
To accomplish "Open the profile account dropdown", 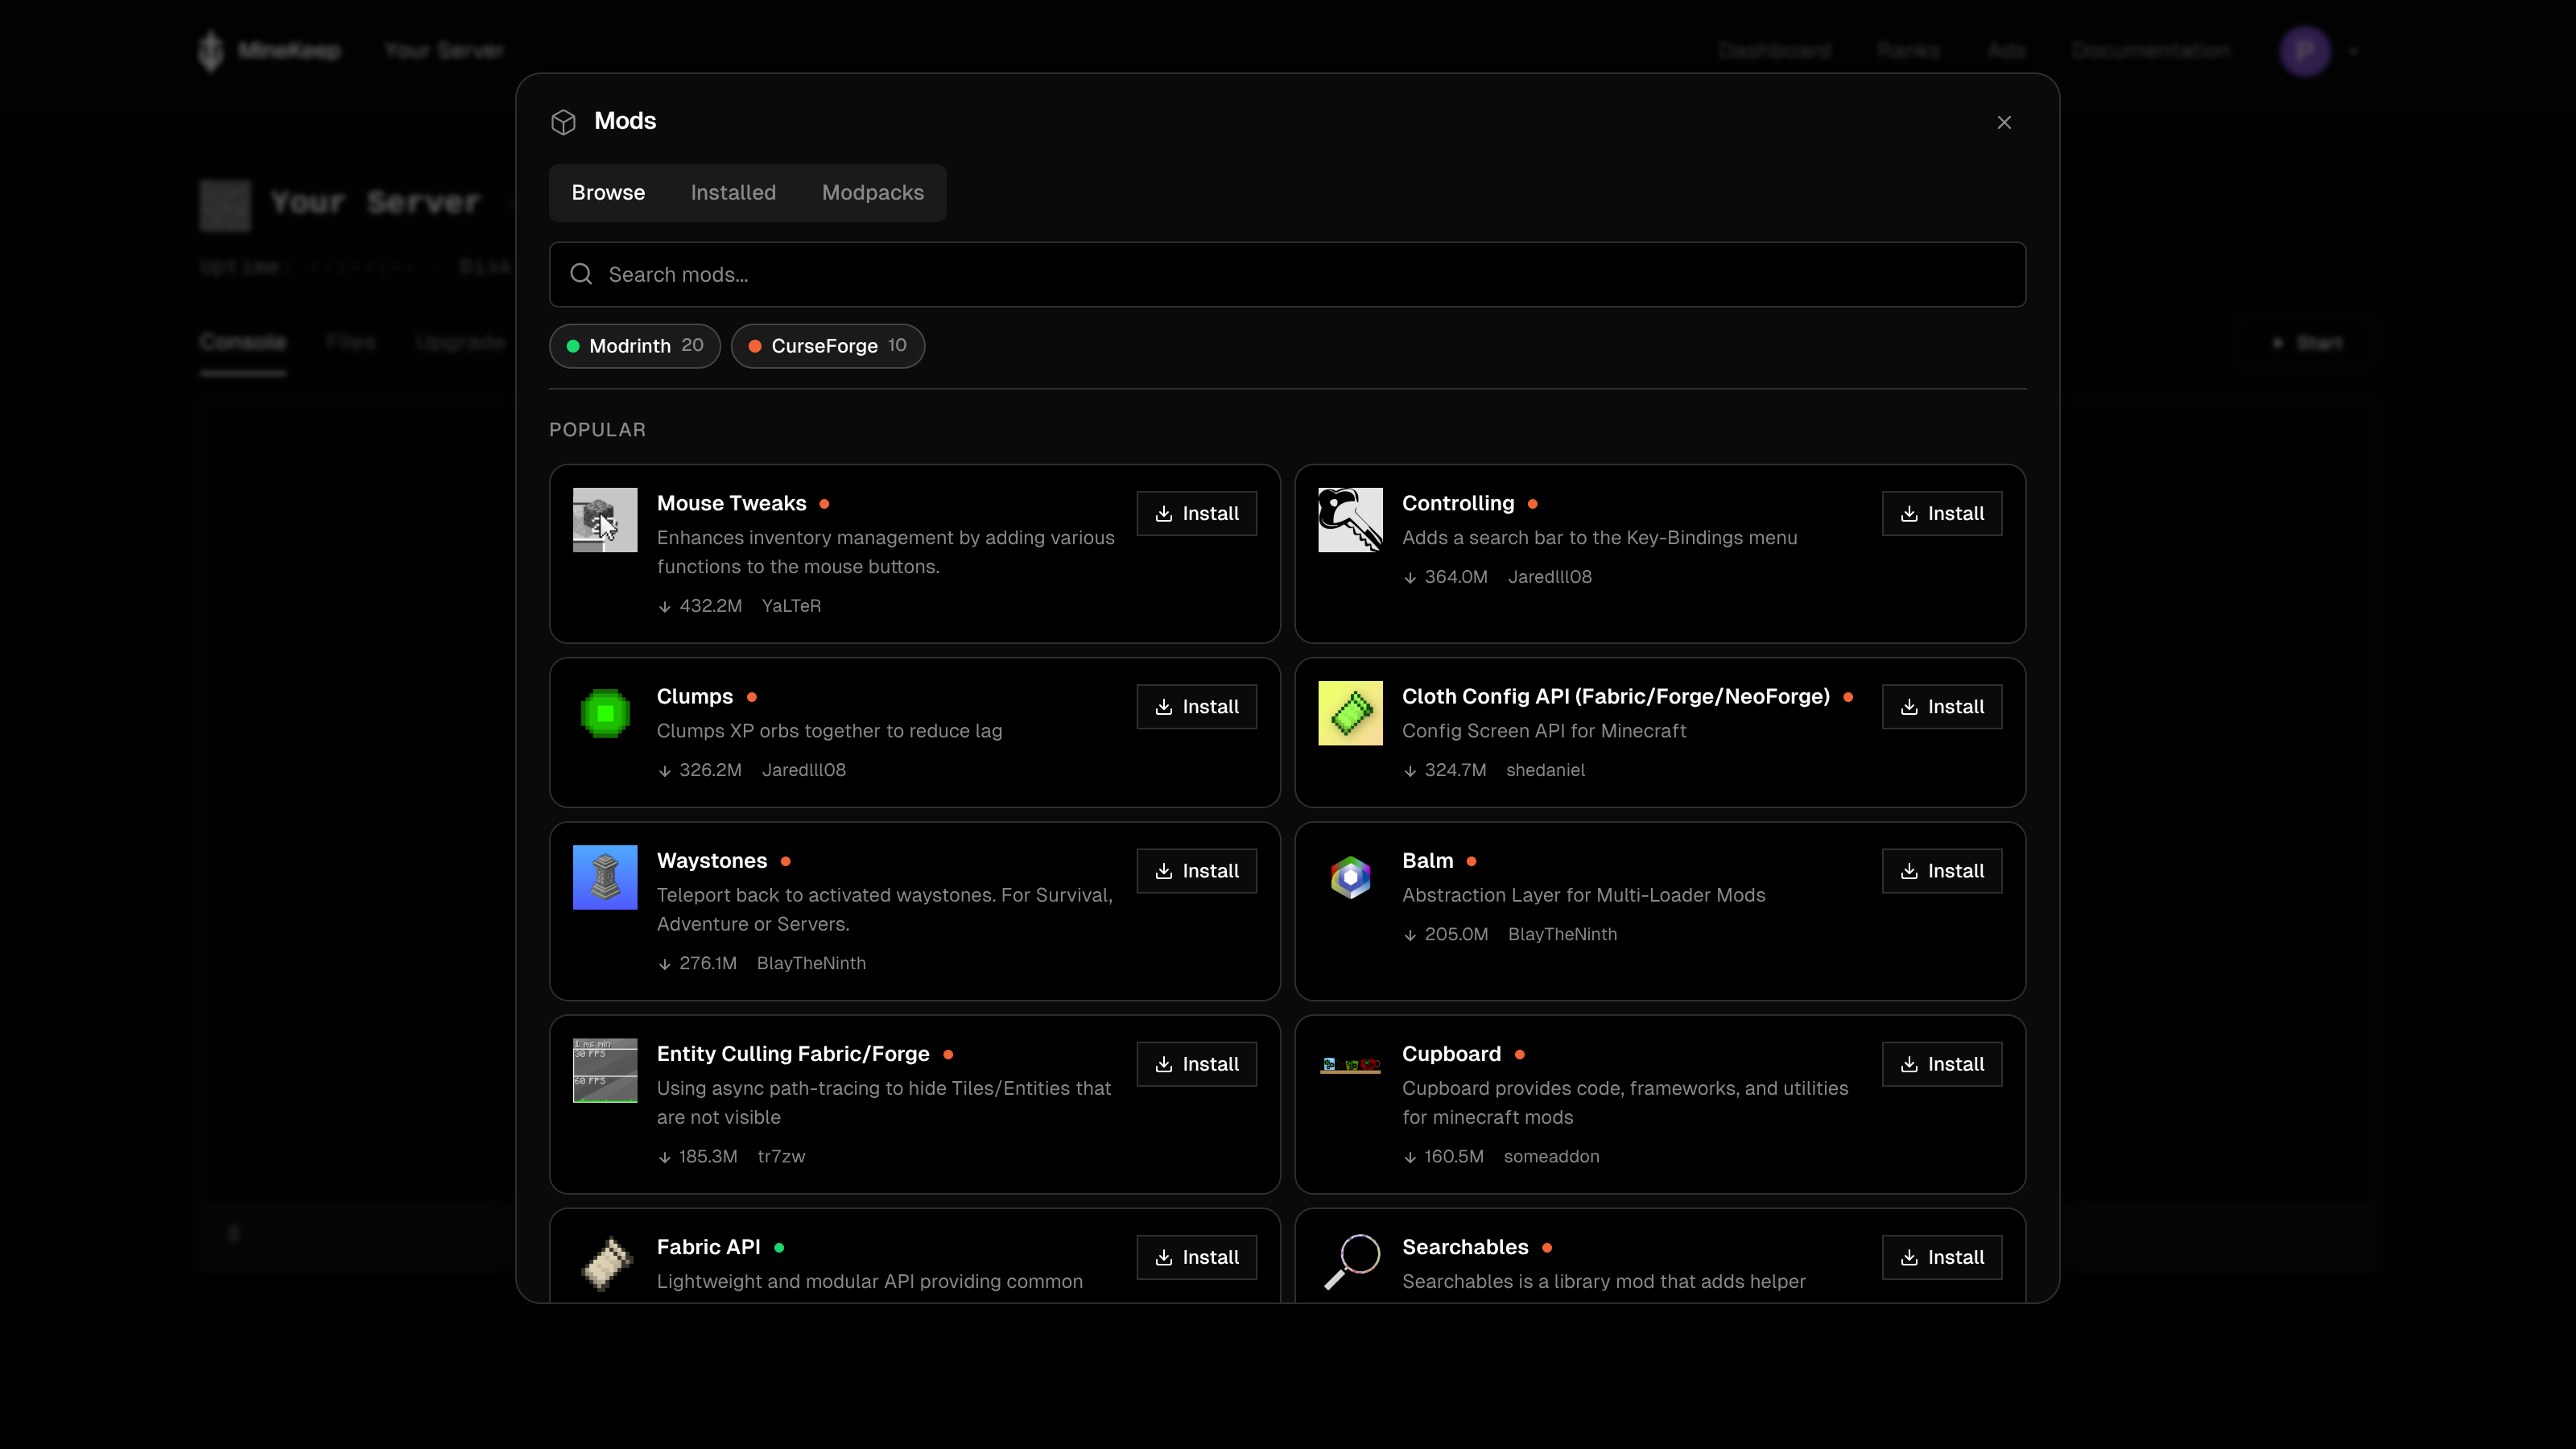I will click(2318, 50).
